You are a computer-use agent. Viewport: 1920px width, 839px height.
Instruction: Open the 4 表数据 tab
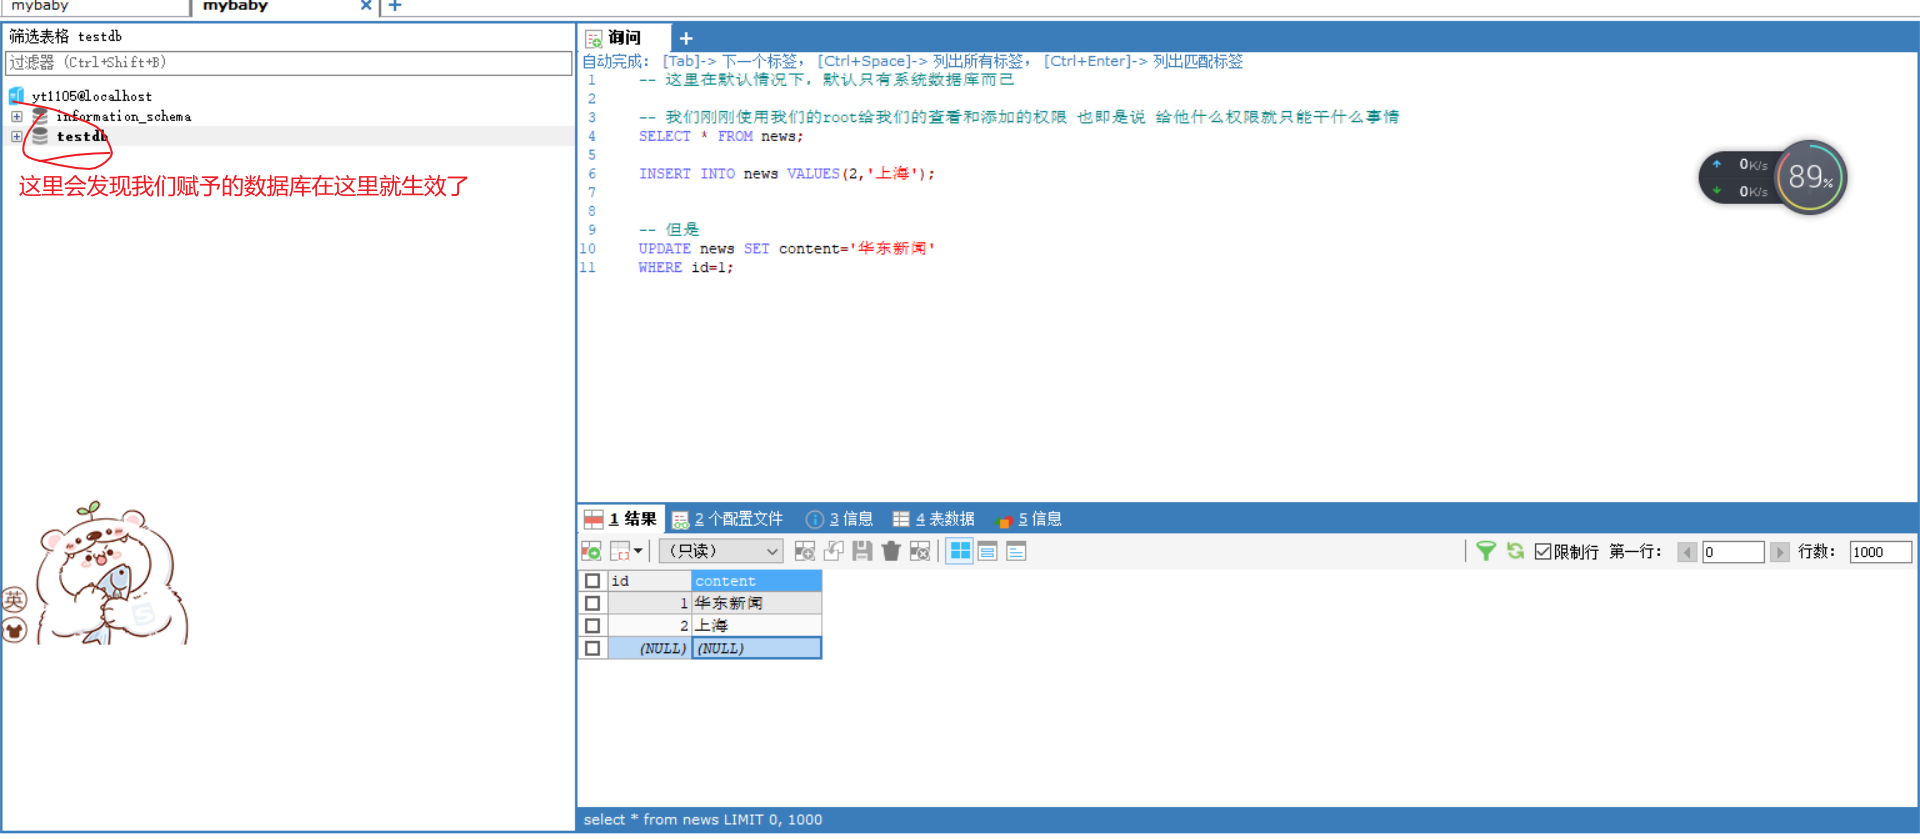coord(934,520)
